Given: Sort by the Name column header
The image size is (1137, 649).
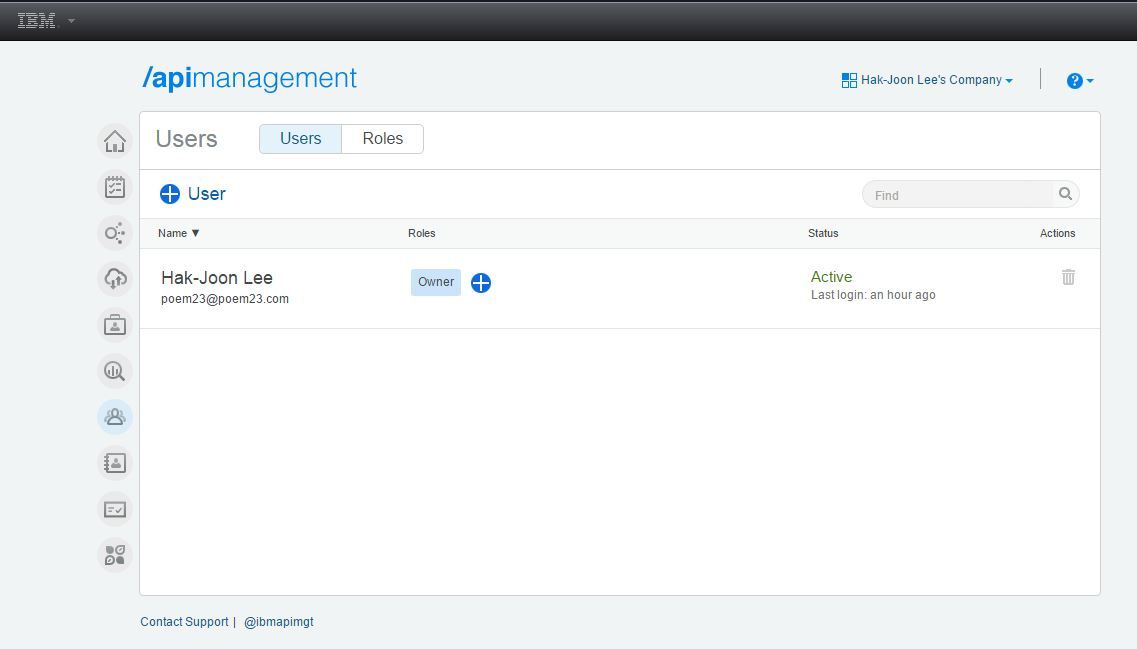Looking at the screenshot, I should point(178,233).
